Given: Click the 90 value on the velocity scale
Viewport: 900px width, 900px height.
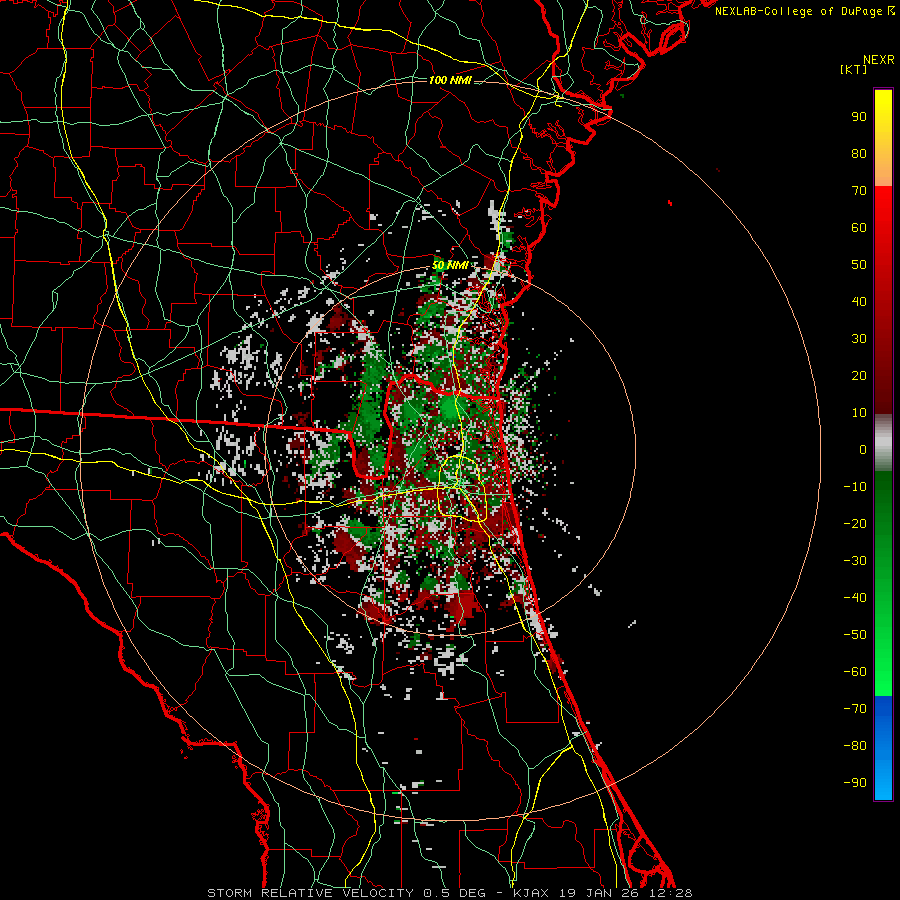Looking at the screenshot, I should click(859, 117).
